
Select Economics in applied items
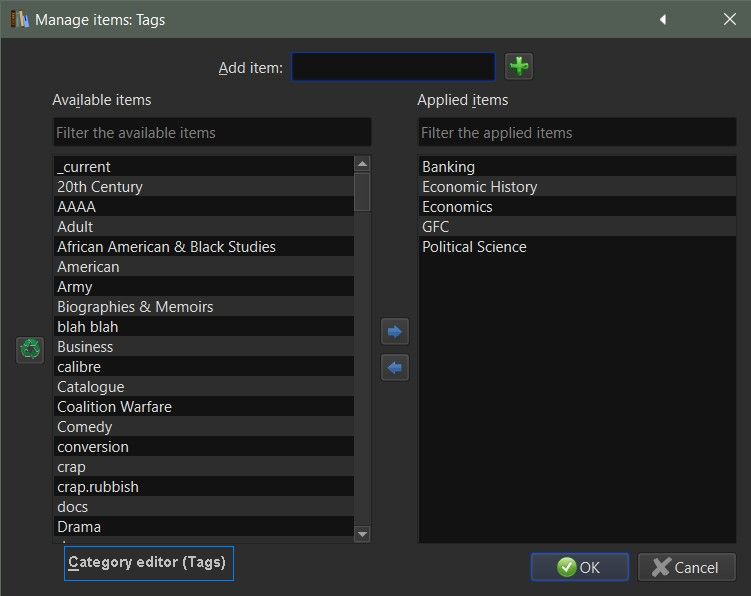[x=577, y=206]
